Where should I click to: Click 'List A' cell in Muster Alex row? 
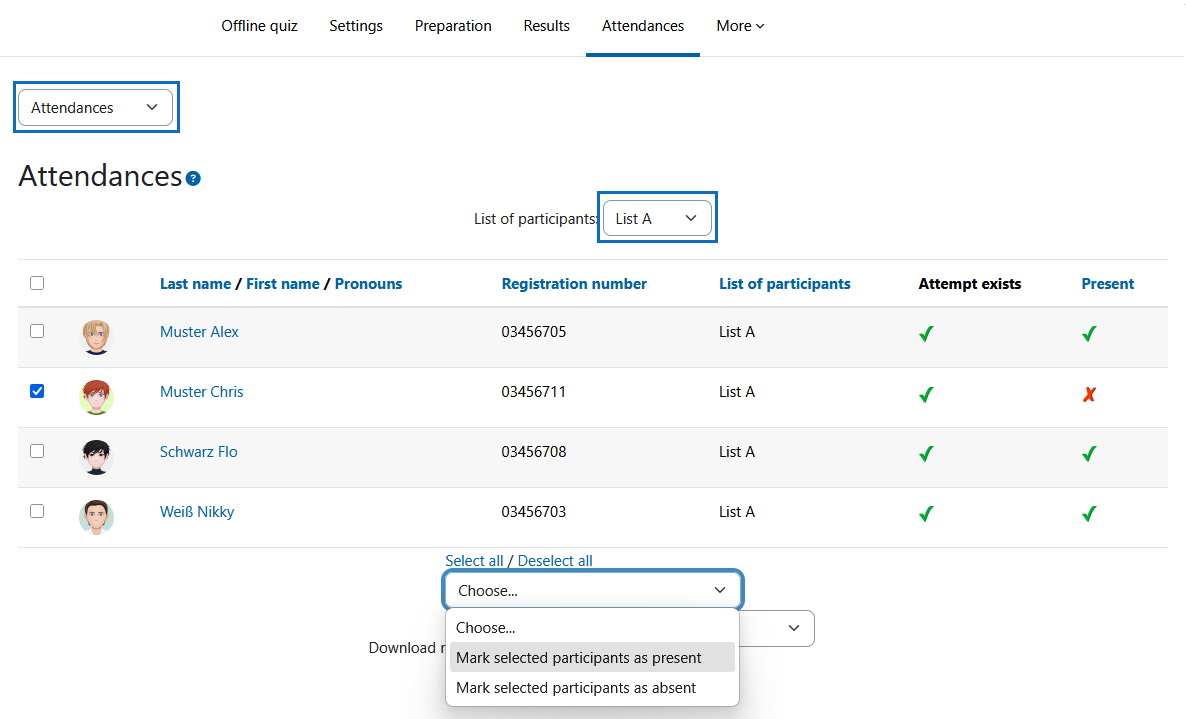[737, 332]
